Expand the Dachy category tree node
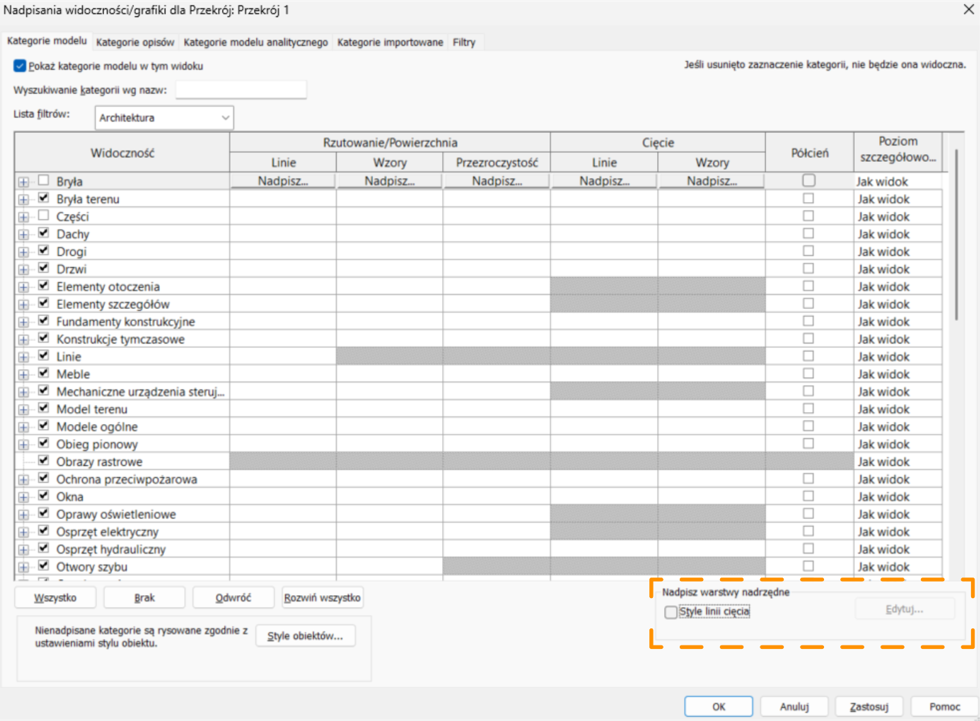The height and width of the screenshot is (721, 980). click(23, 234)
